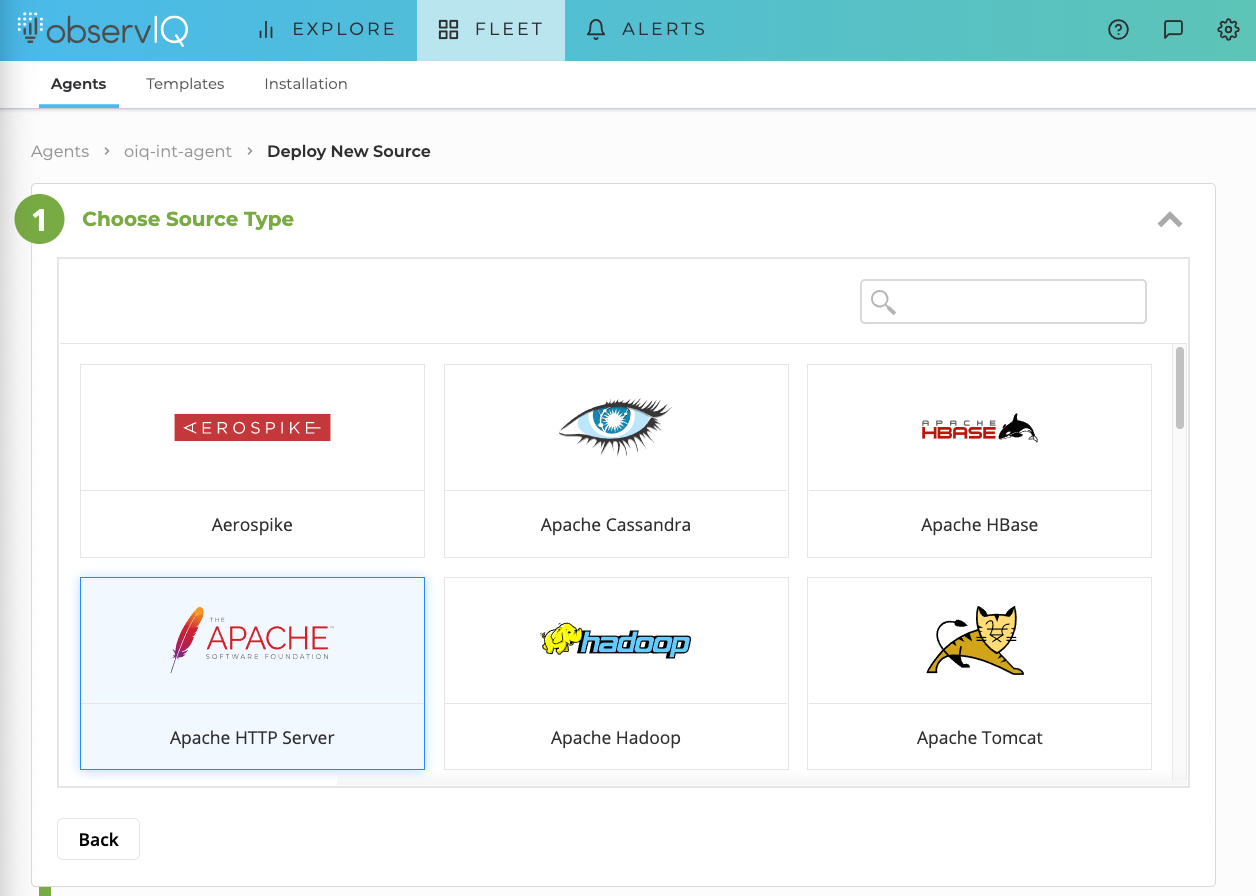The width and height of the screenshot is (1256, 896).
Task: Click the Explore bar chart icon
Action: click(x=266, y=30)
